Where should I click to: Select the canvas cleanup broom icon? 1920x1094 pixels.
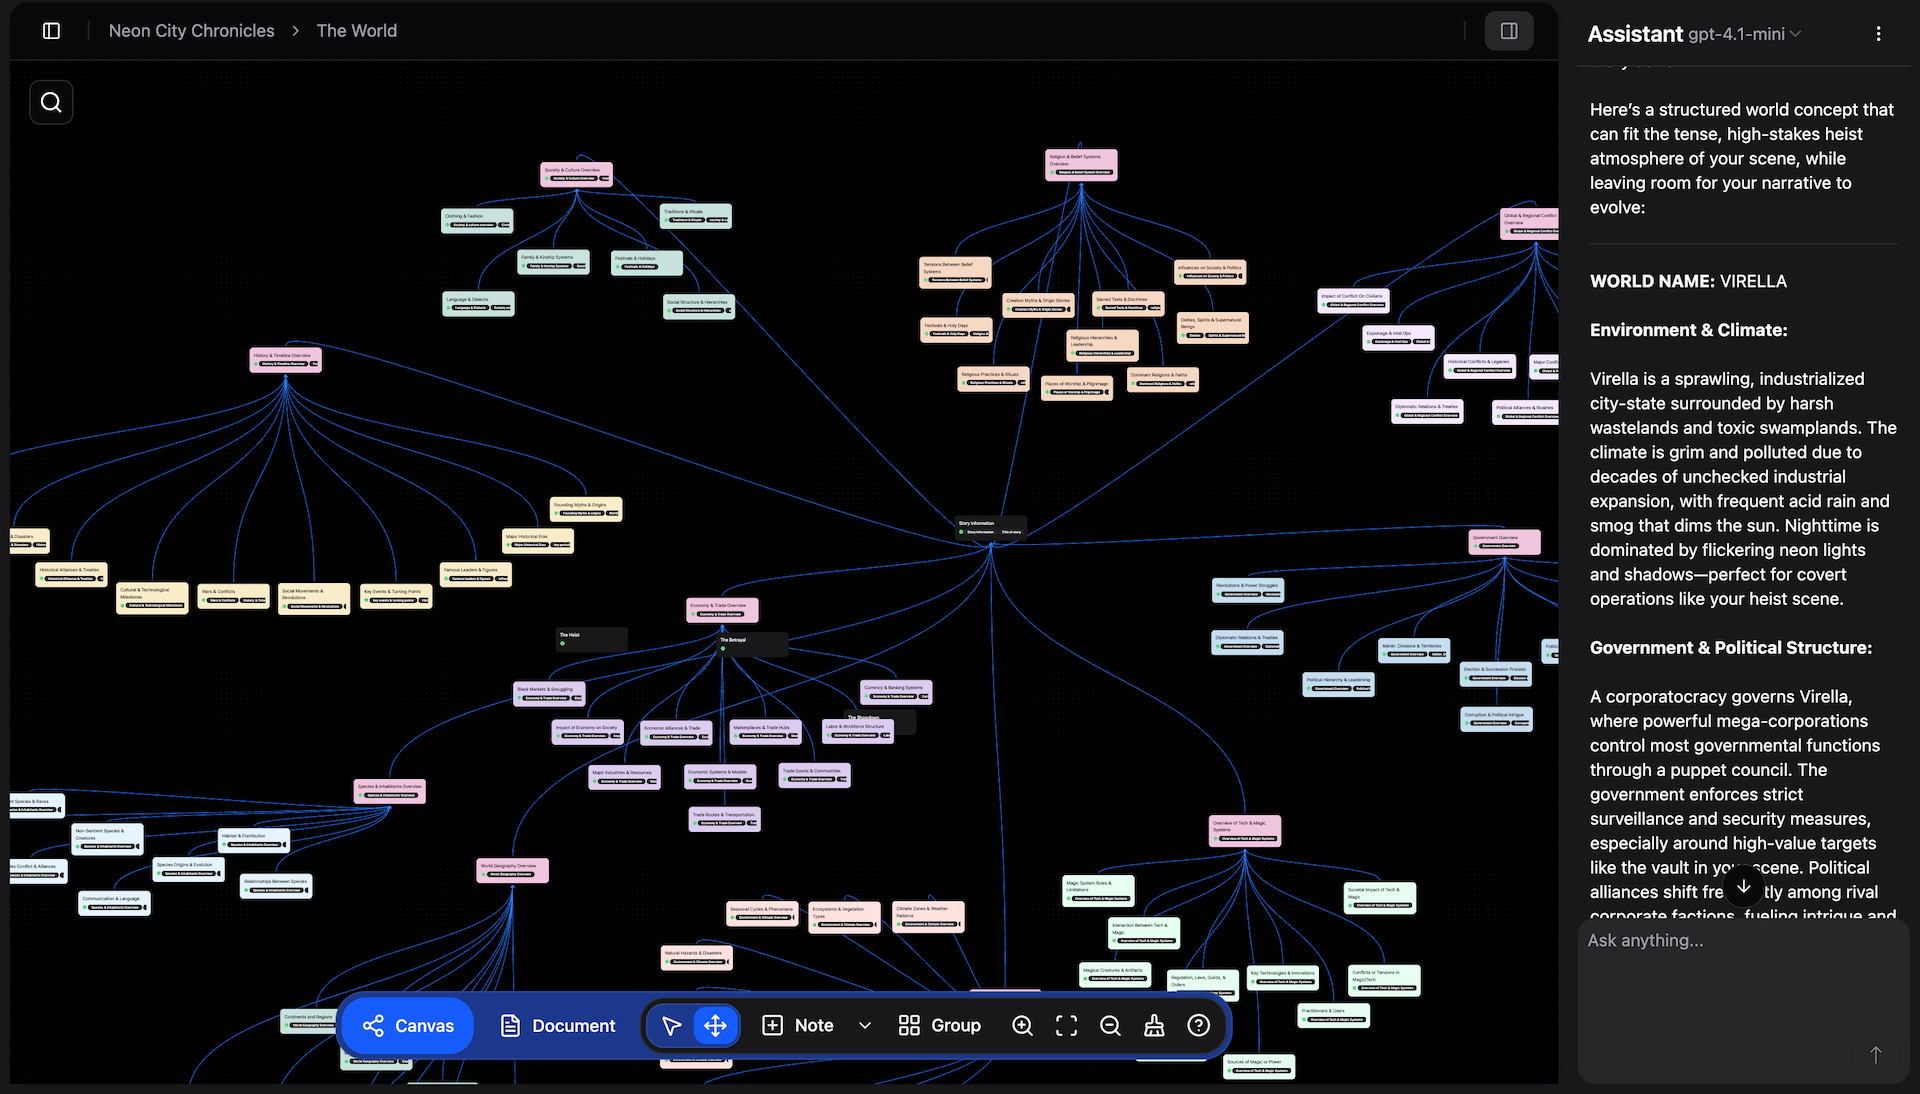tap(1154, 1025)
